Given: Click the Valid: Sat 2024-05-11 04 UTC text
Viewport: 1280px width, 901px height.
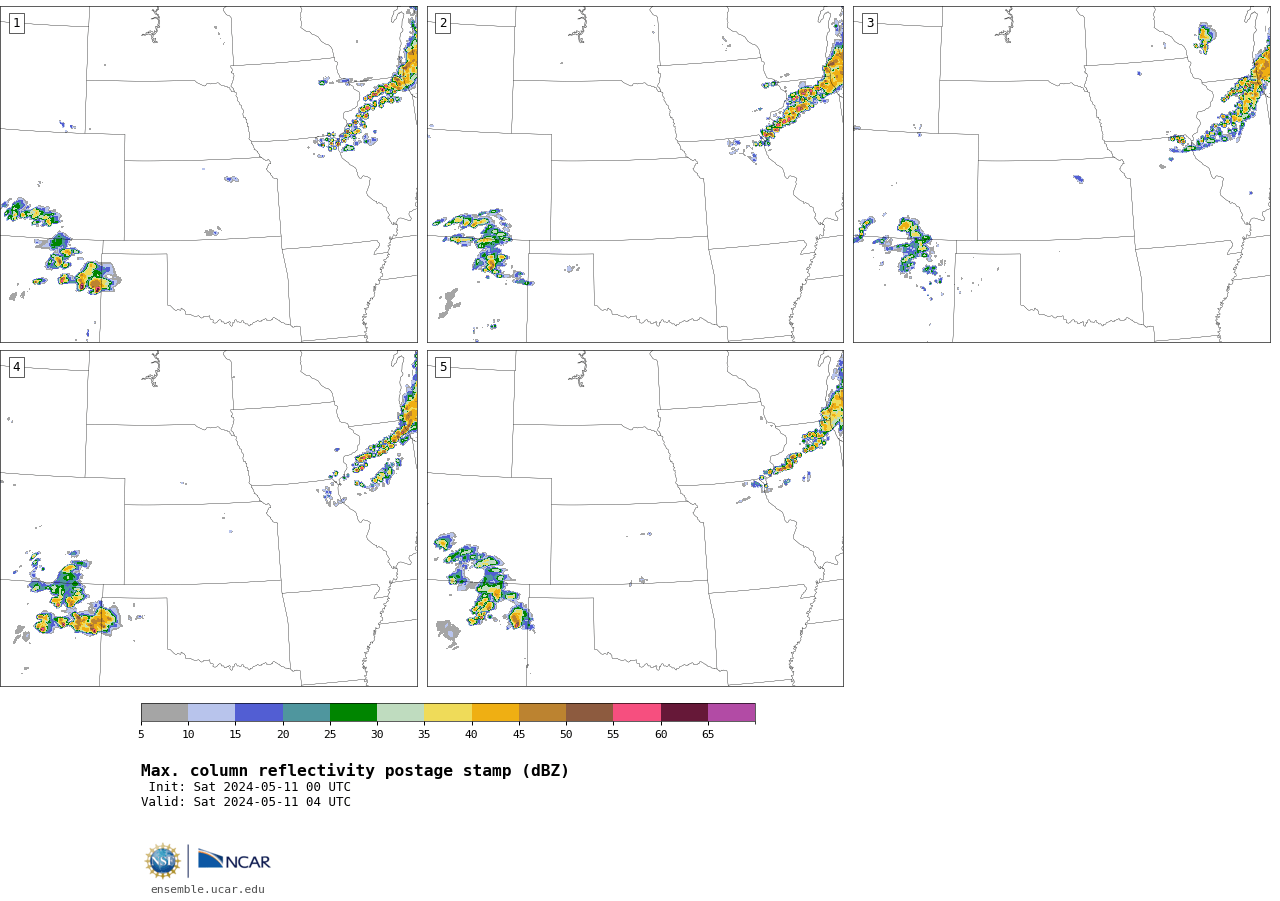Looking at the screenshot, I should click(246, 802).
